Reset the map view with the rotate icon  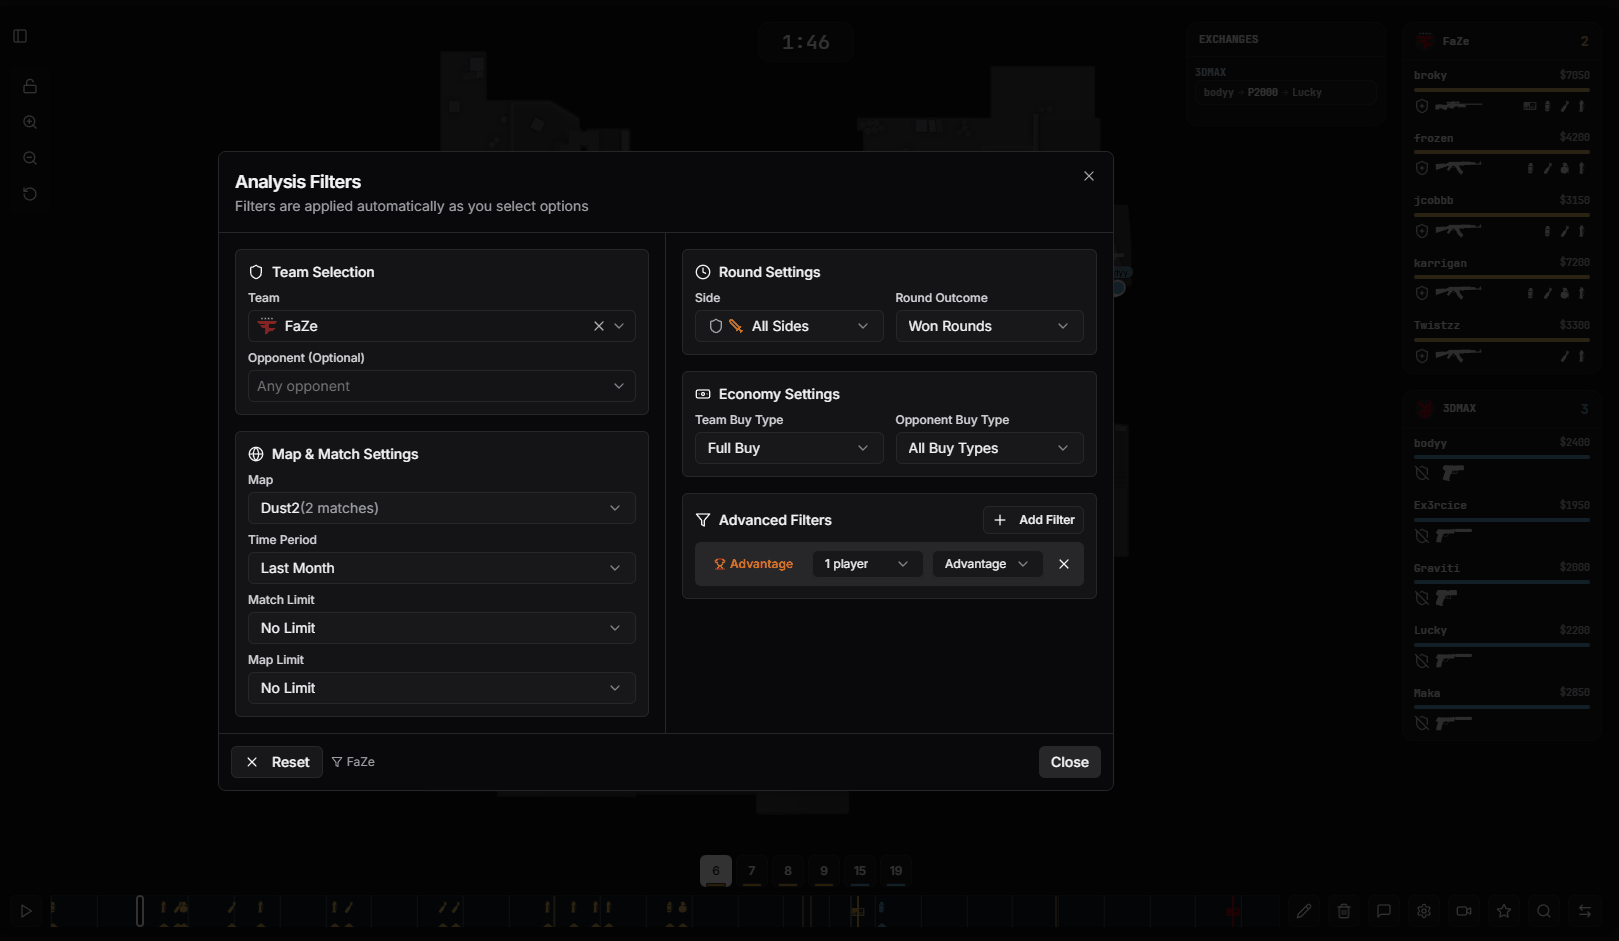coord(30,194)
